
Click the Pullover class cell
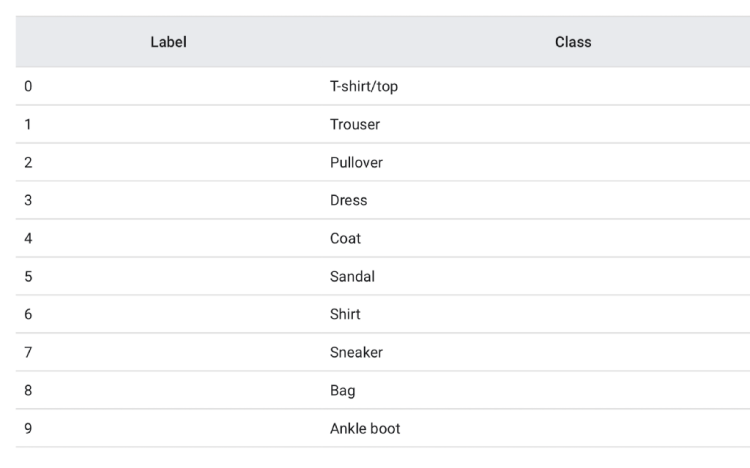click(356, 162)
